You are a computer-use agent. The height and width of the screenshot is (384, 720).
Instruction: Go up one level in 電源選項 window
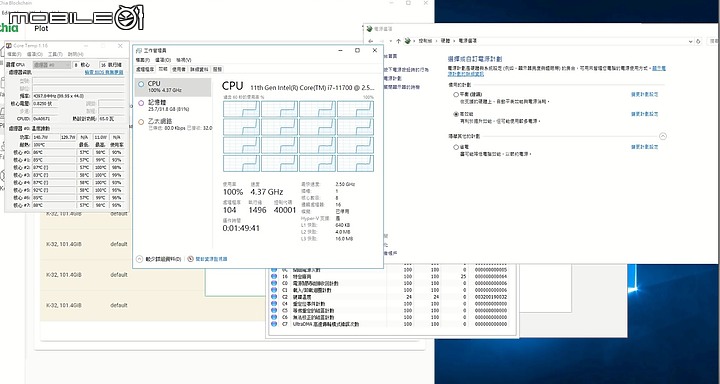(x=398, y=41)
